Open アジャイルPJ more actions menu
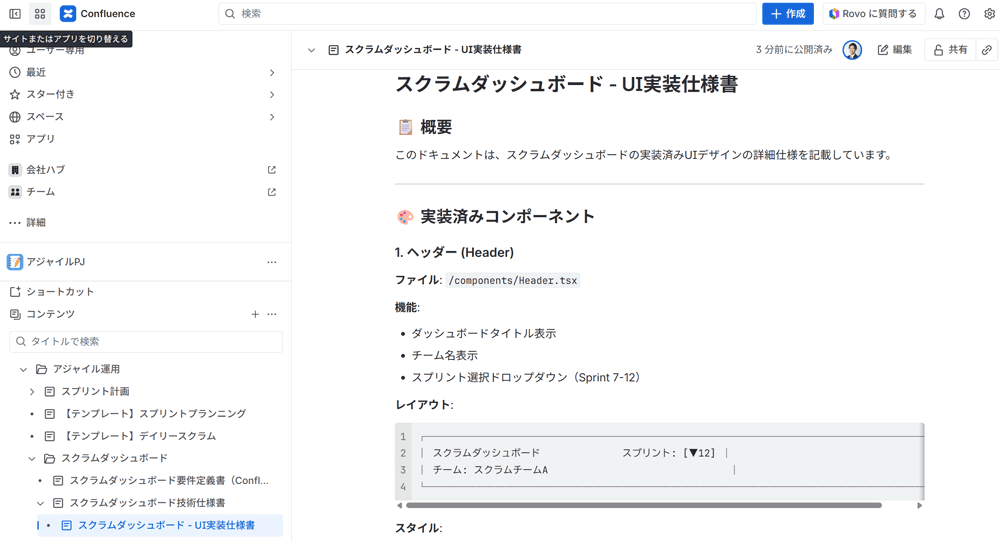The height and width of the screenshot is (542, 1000). pos(272,261)
